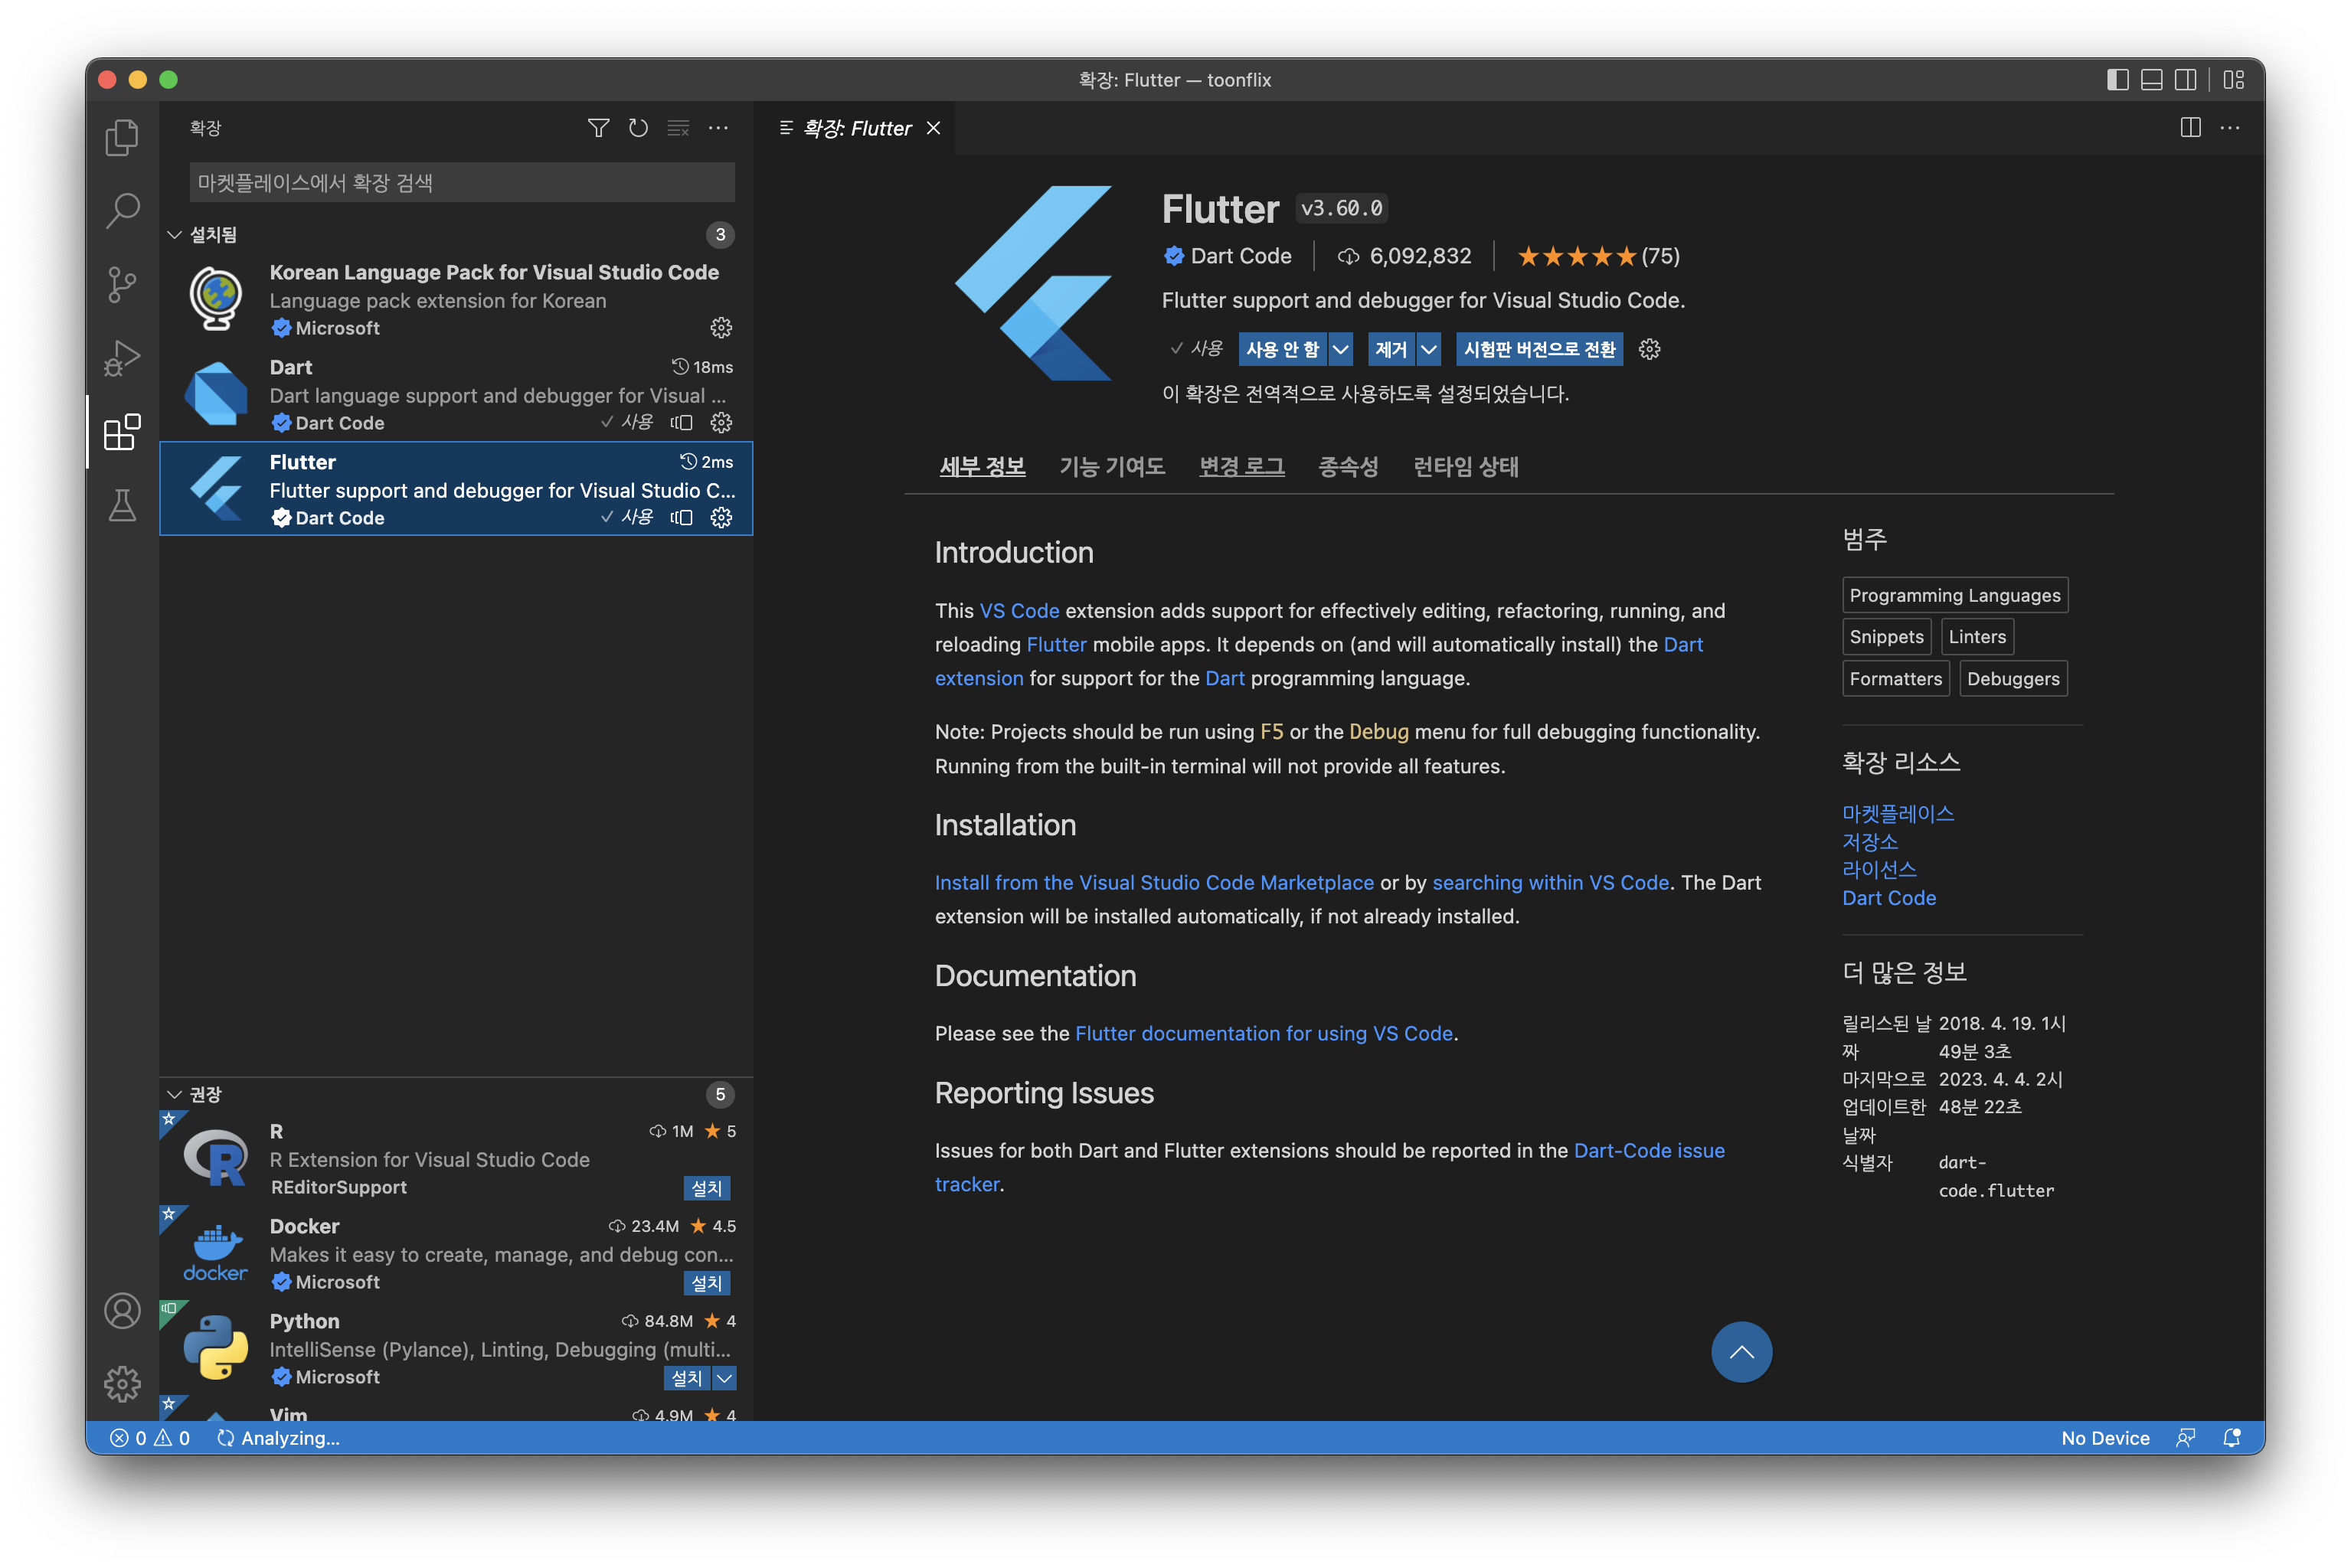Open extensions panel more actions menu
The width and height of the screenshot is (2351, 1568).
(718, 128)
